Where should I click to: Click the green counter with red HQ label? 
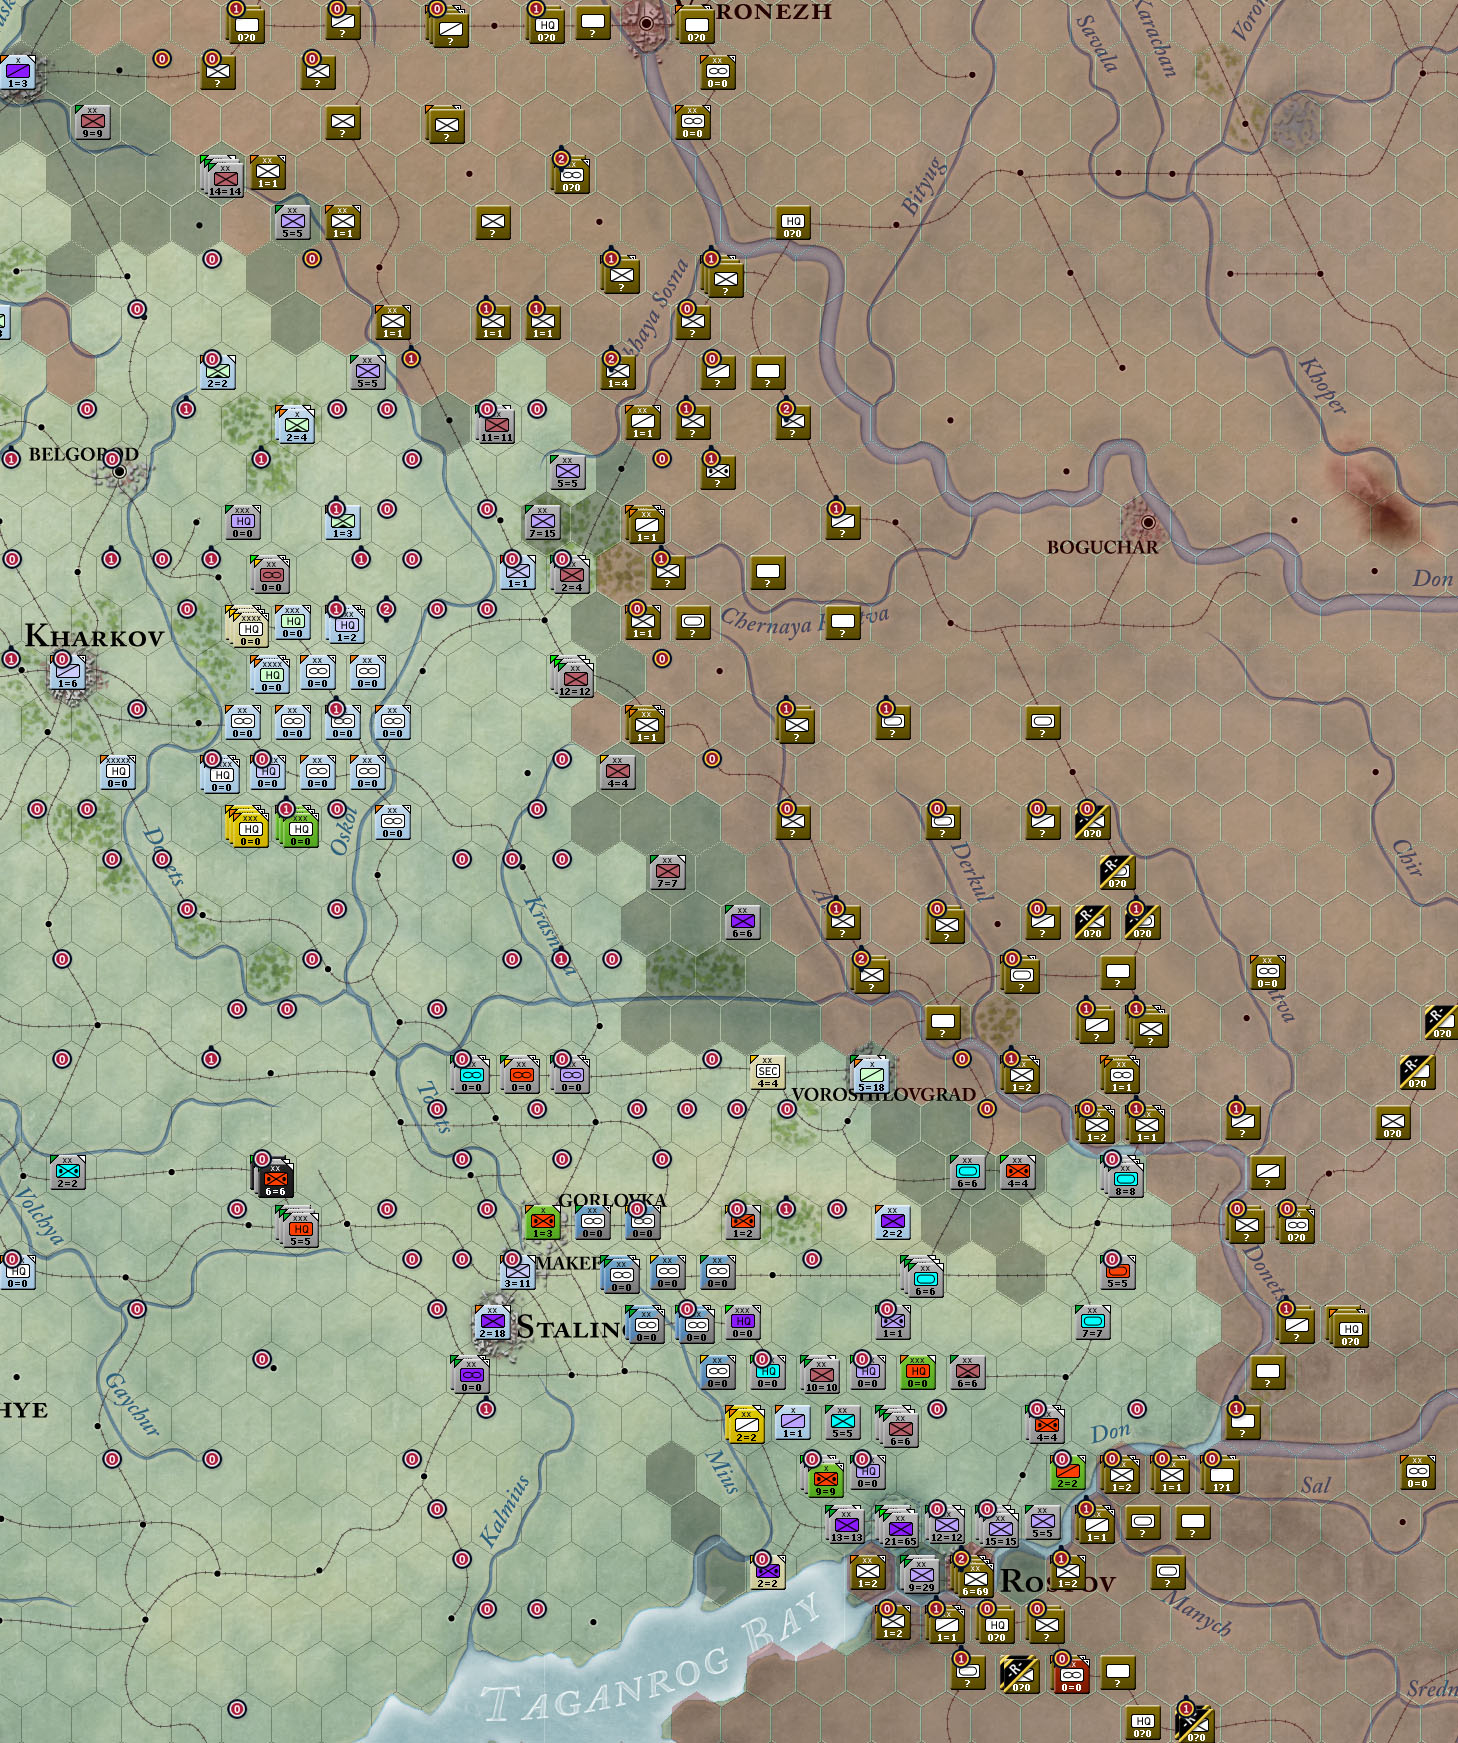917,1372
